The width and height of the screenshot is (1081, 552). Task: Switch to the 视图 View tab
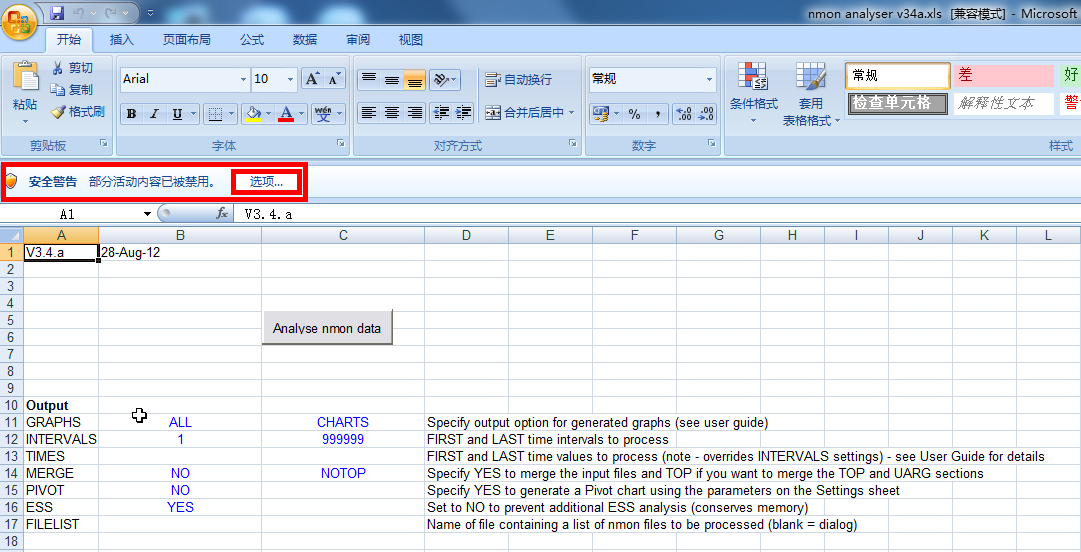point(410,40)
